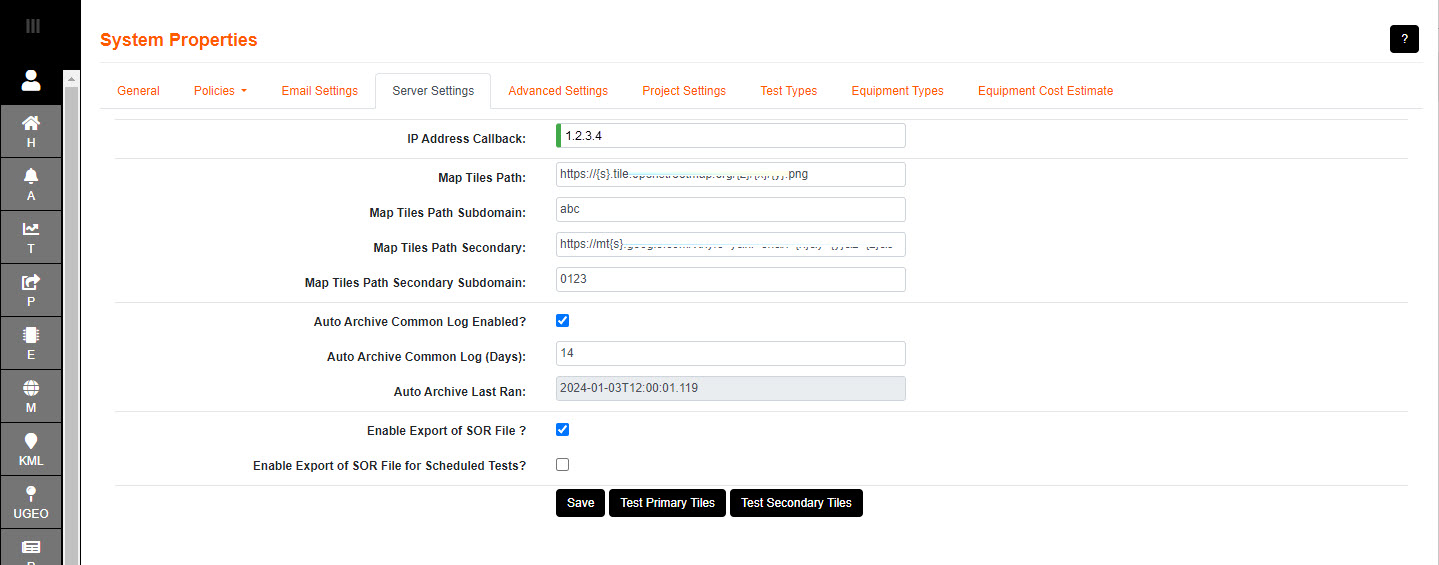This screenshot has width=1439, height=565.
Task: Open the Equipment Cost Estimate tab
Action: click(x=1045, y=91)
